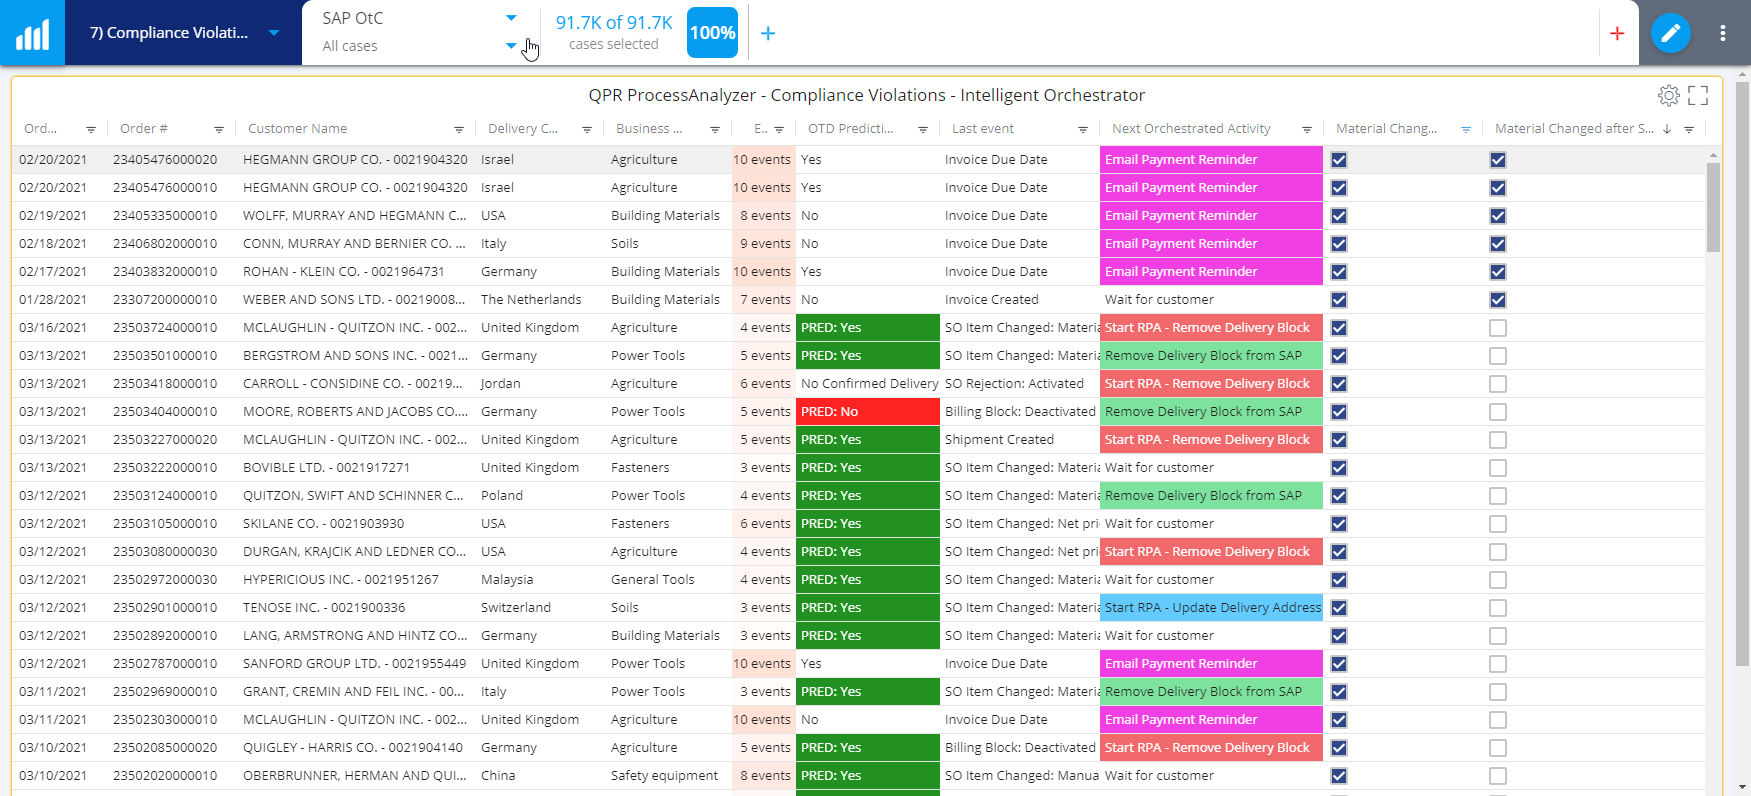This screenshot has width=1751, height=796.
Task: Click Shipment Created last event cell
Action: (999, 440)
